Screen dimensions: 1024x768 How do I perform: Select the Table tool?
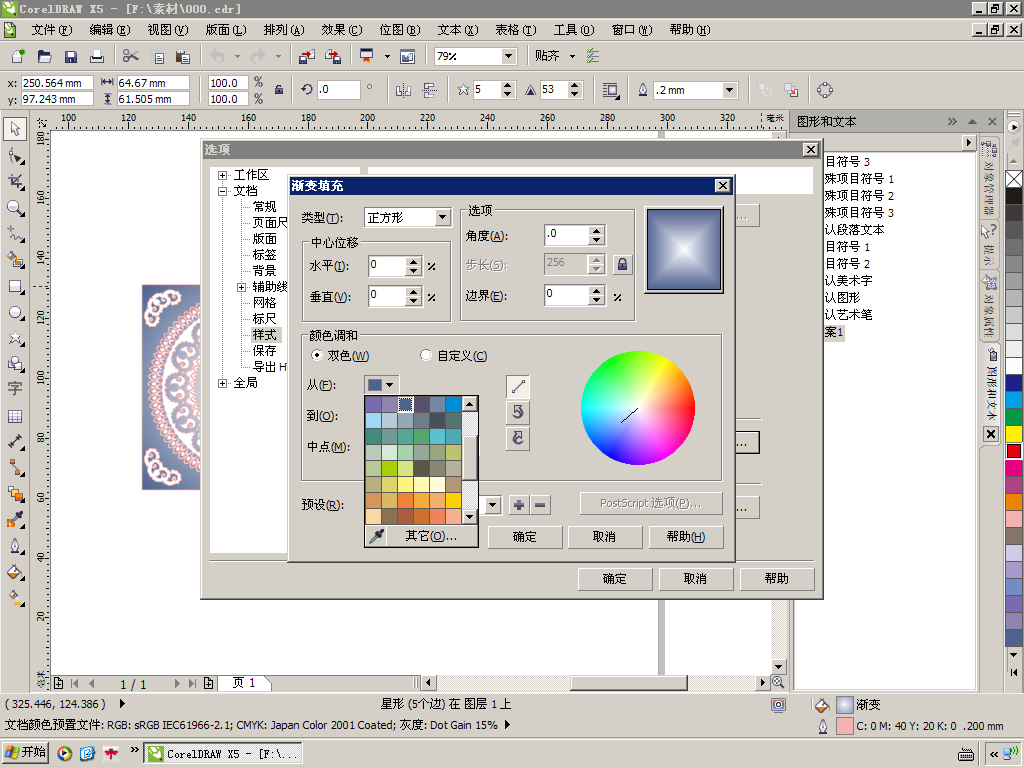pos(15,416)
